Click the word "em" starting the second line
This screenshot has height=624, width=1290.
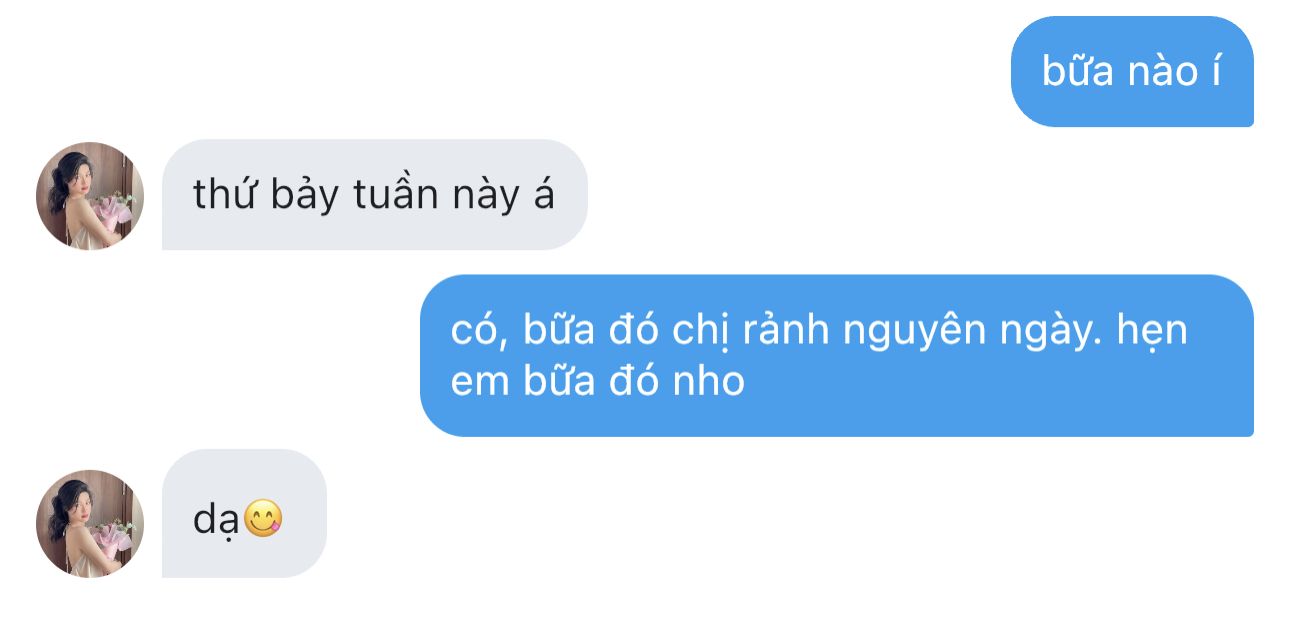pos(481,383)
